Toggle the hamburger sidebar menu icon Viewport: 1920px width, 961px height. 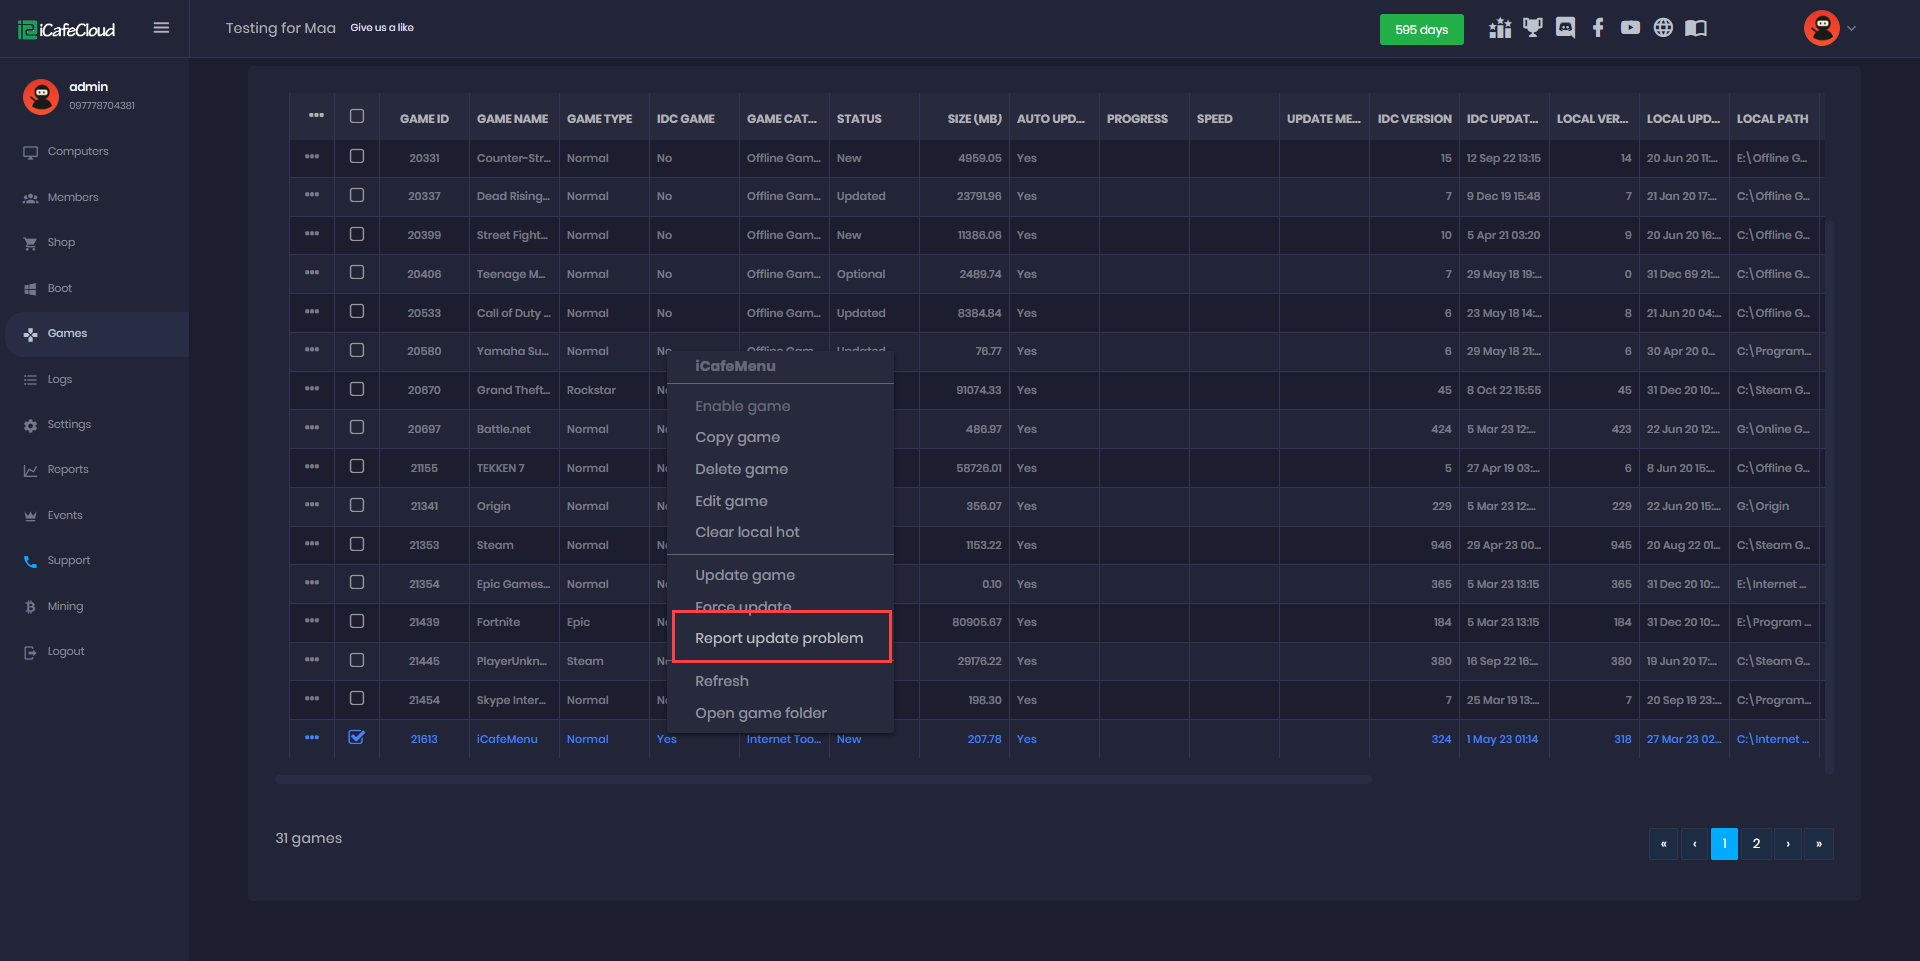[161, 28]
